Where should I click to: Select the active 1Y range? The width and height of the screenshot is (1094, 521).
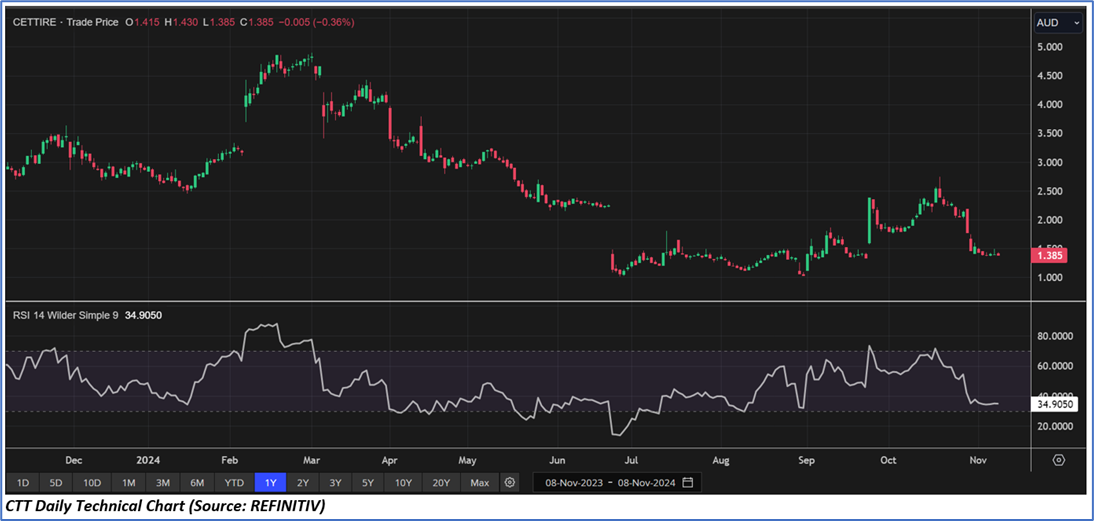tap(269, 483)
